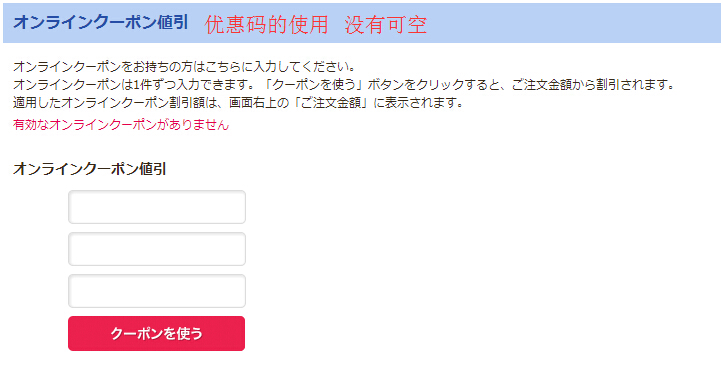Focus the second coupon code input field
Viewport: 721px width, 366px height.
click(x=157, y=249)
